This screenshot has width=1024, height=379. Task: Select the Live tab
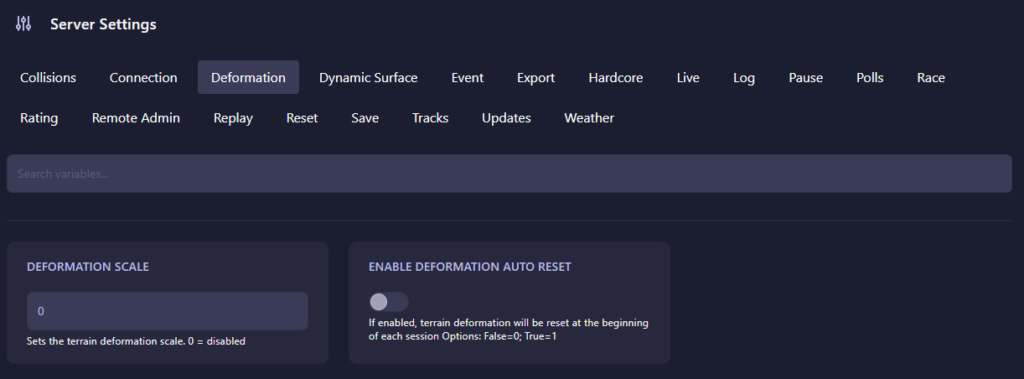tap(688, 78)
